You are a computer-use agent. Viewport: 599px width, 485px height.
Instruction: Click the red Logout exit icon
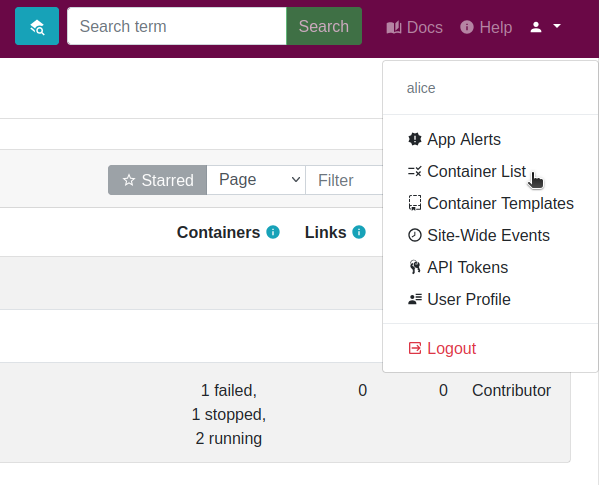(415, 348)
